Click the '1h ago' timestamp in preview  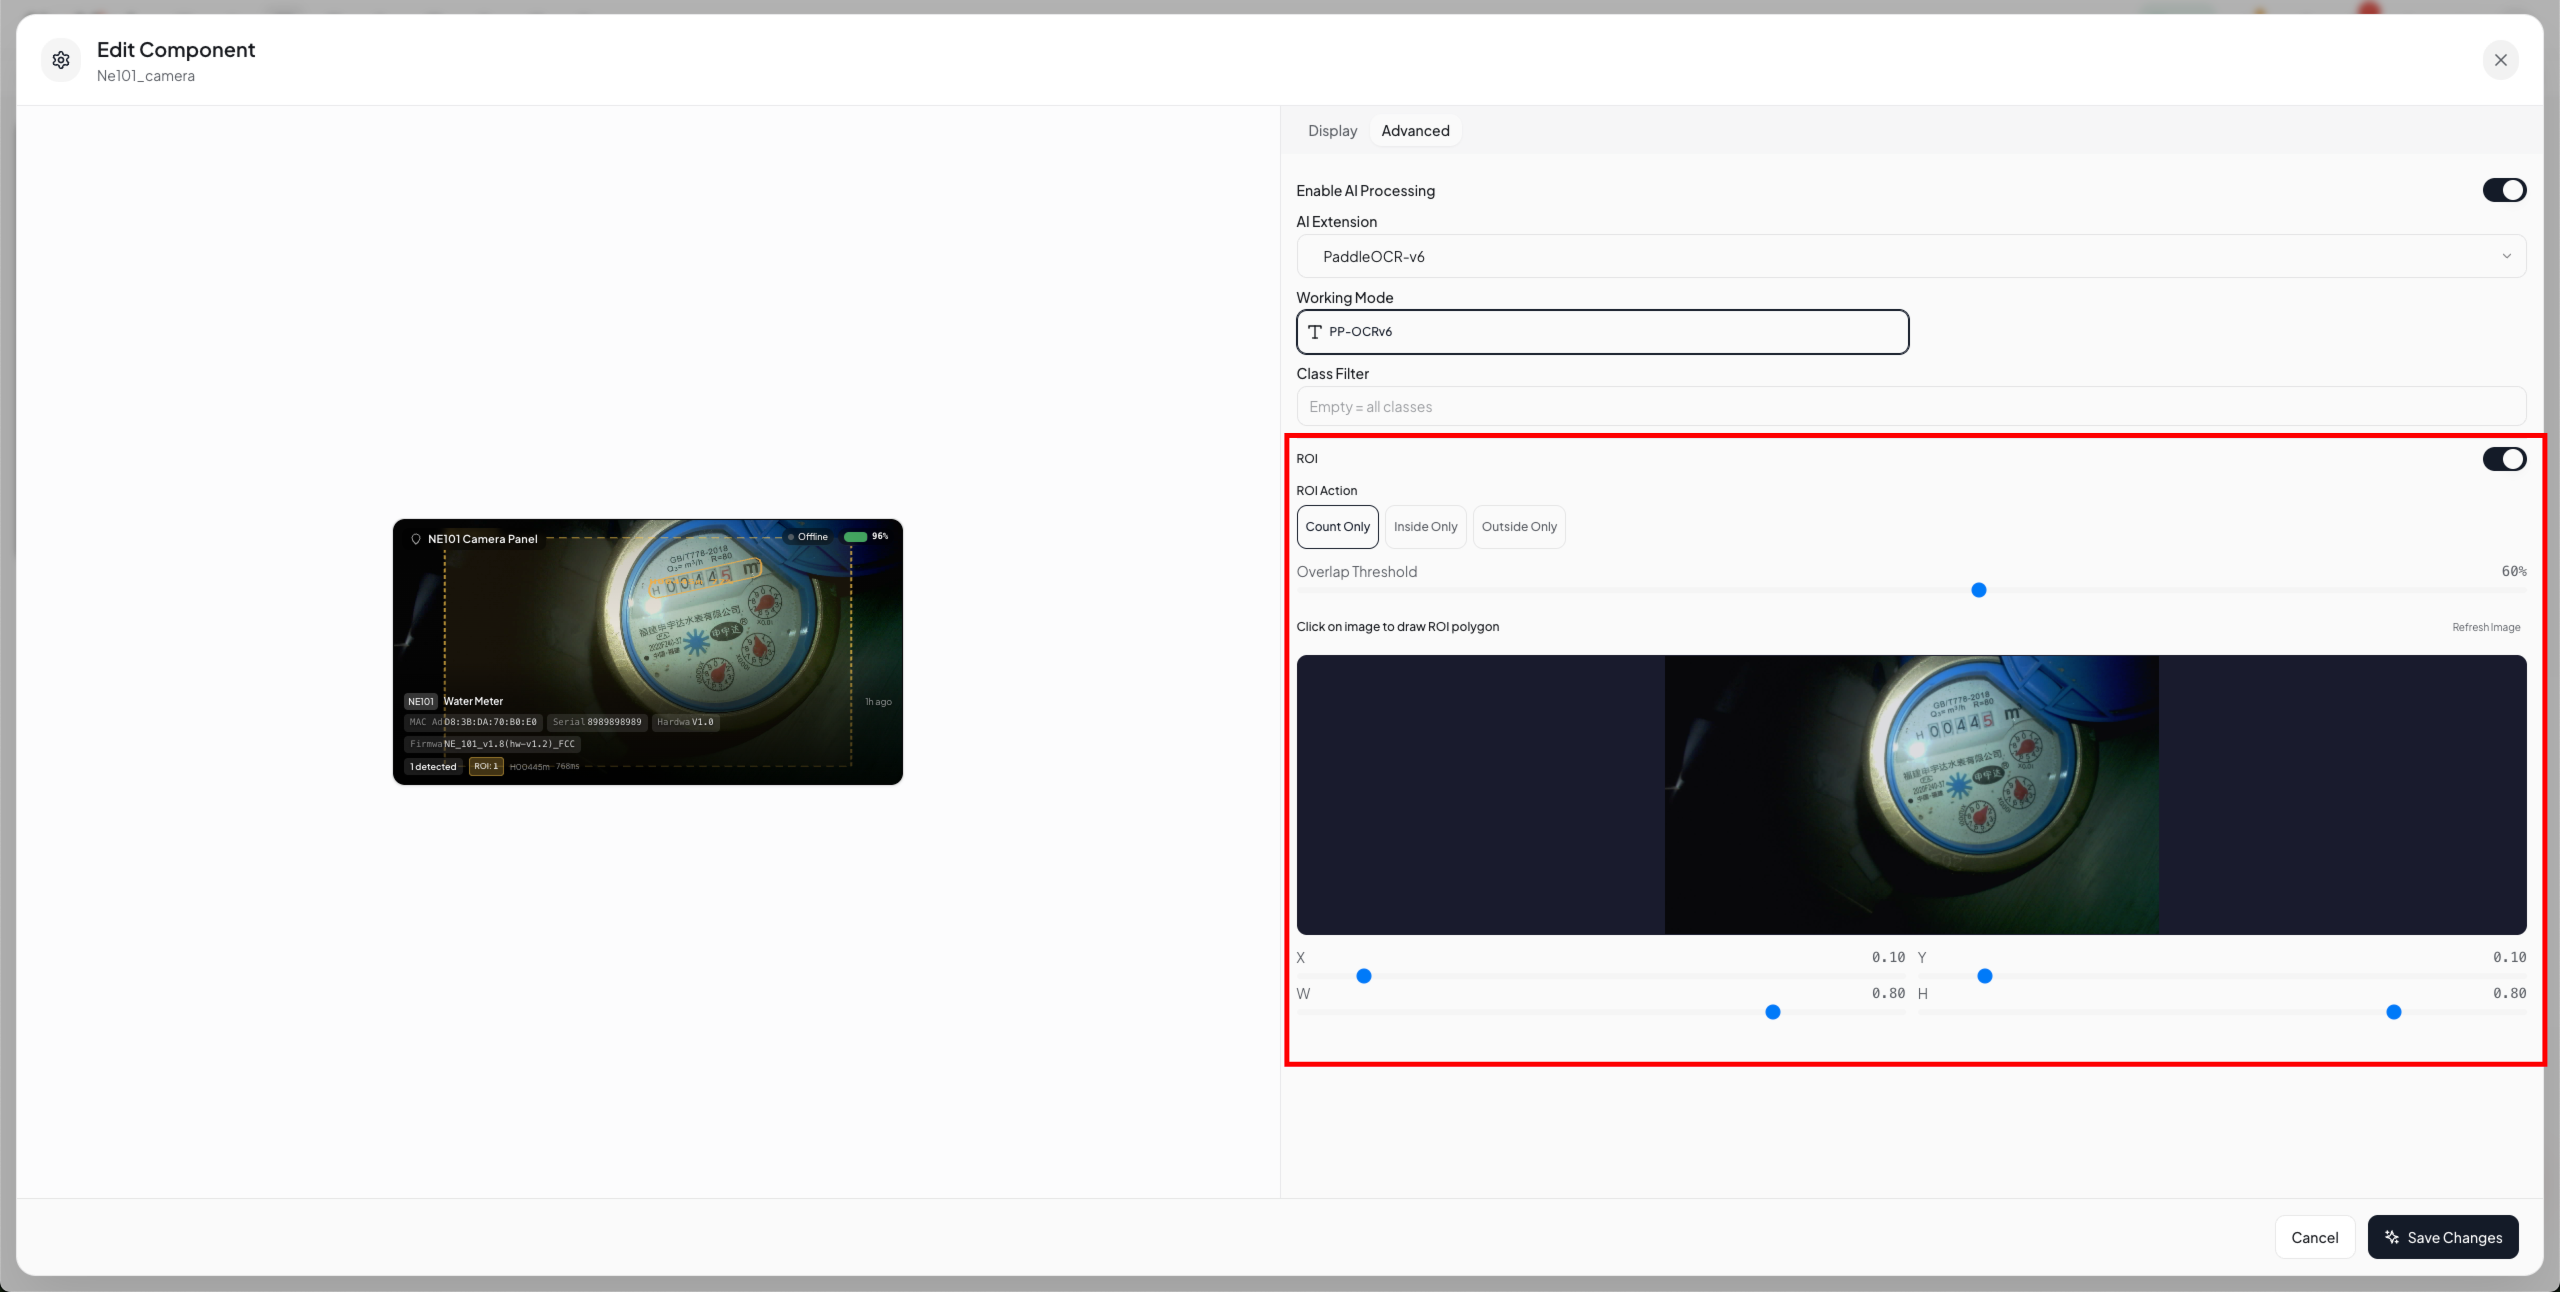(878, 702)
